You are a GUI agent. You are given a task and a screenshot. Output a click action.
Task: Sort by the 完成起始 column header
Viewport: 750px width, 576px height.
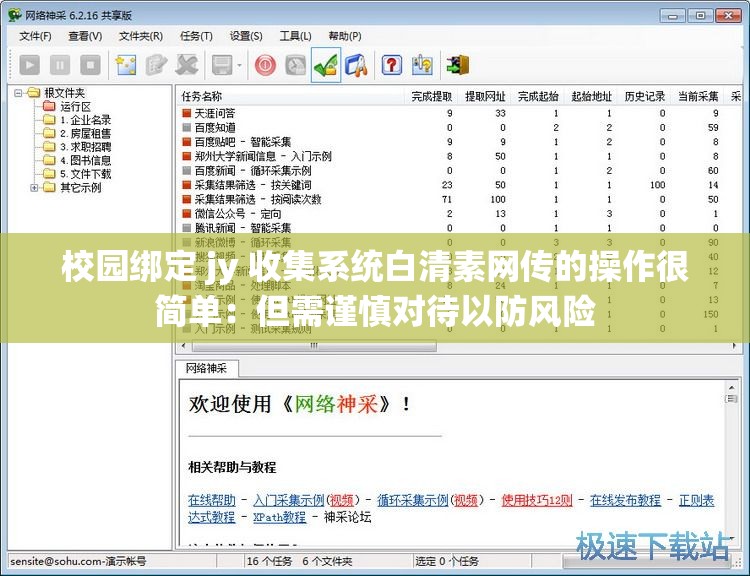(x=538, y=97)
